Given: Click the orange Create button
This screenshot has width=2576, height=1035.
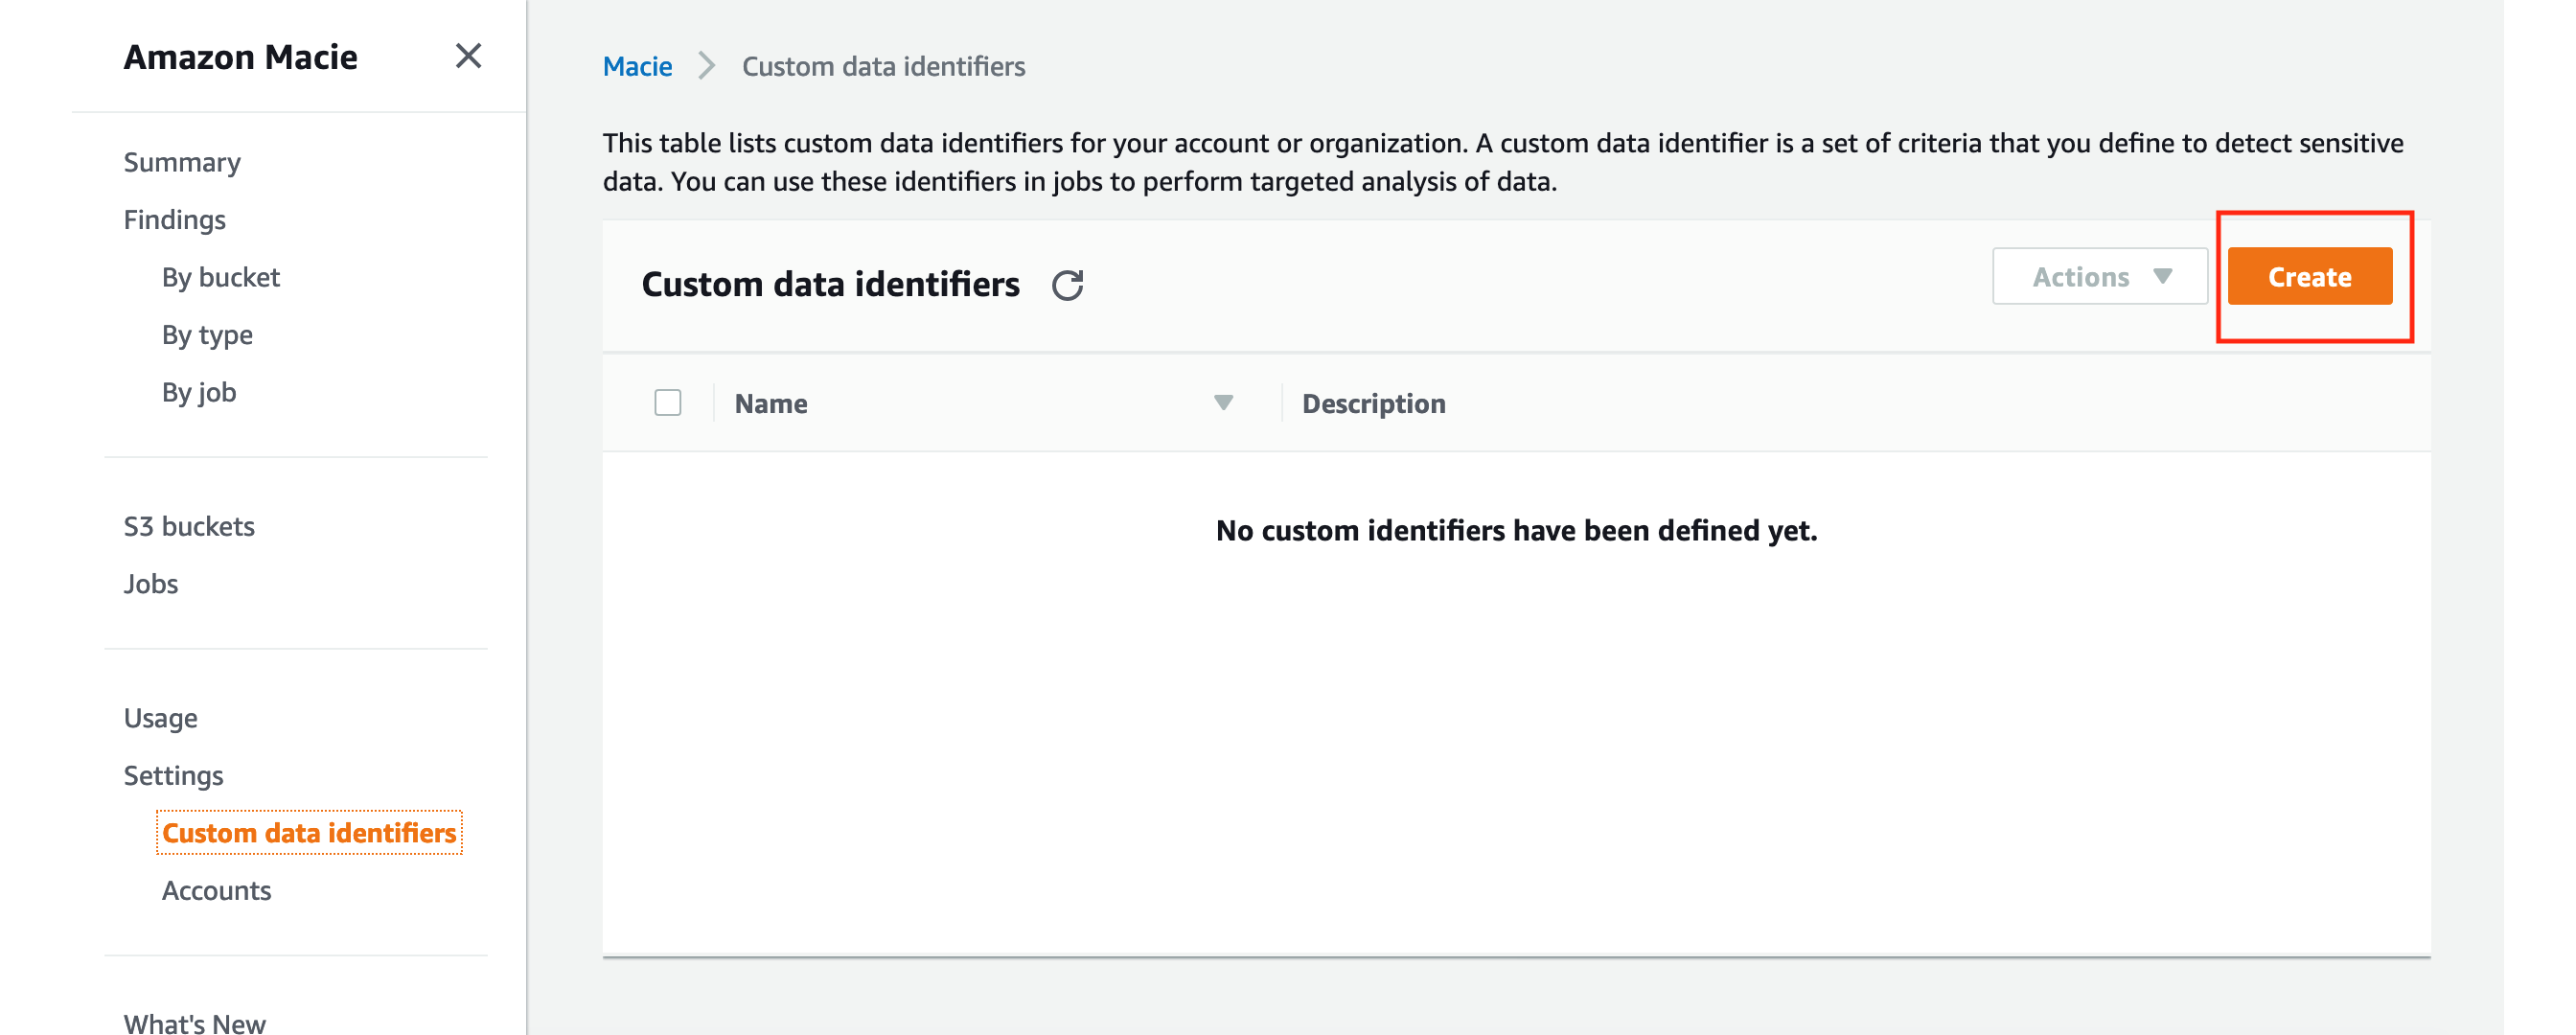Looking at the screenshot, I should [2310, 276].
